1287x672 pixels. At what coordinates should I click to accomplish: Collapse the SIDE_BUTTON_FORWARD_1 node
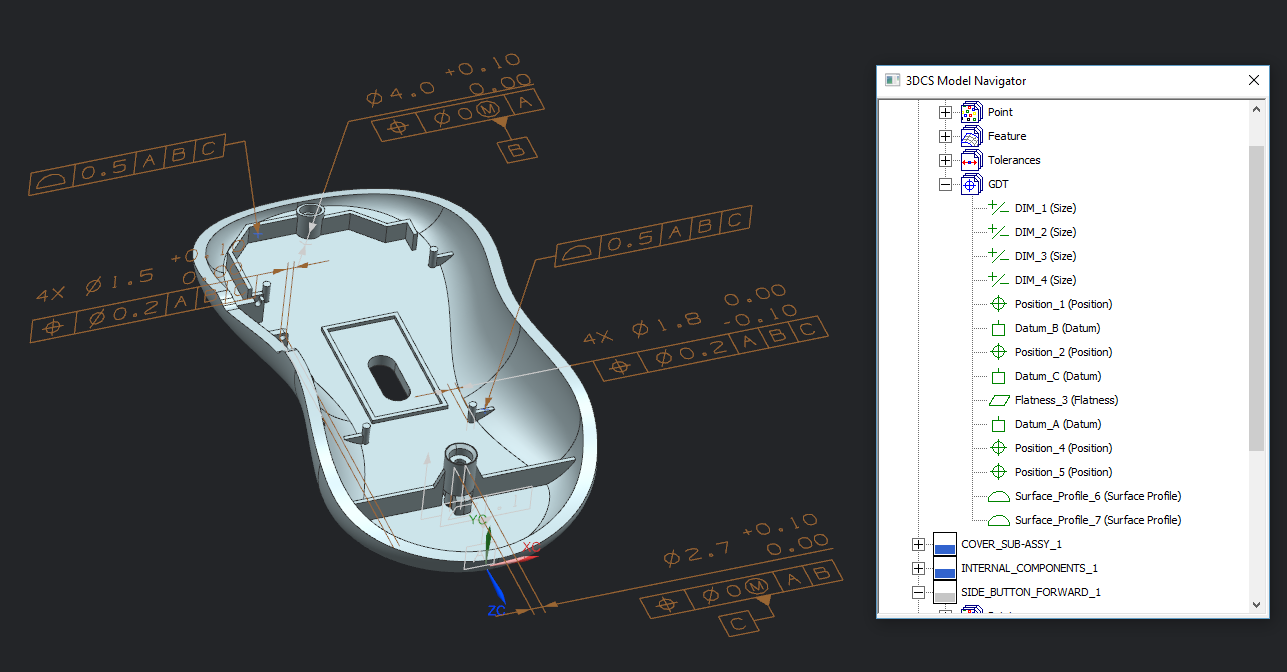tap(918, 591)
